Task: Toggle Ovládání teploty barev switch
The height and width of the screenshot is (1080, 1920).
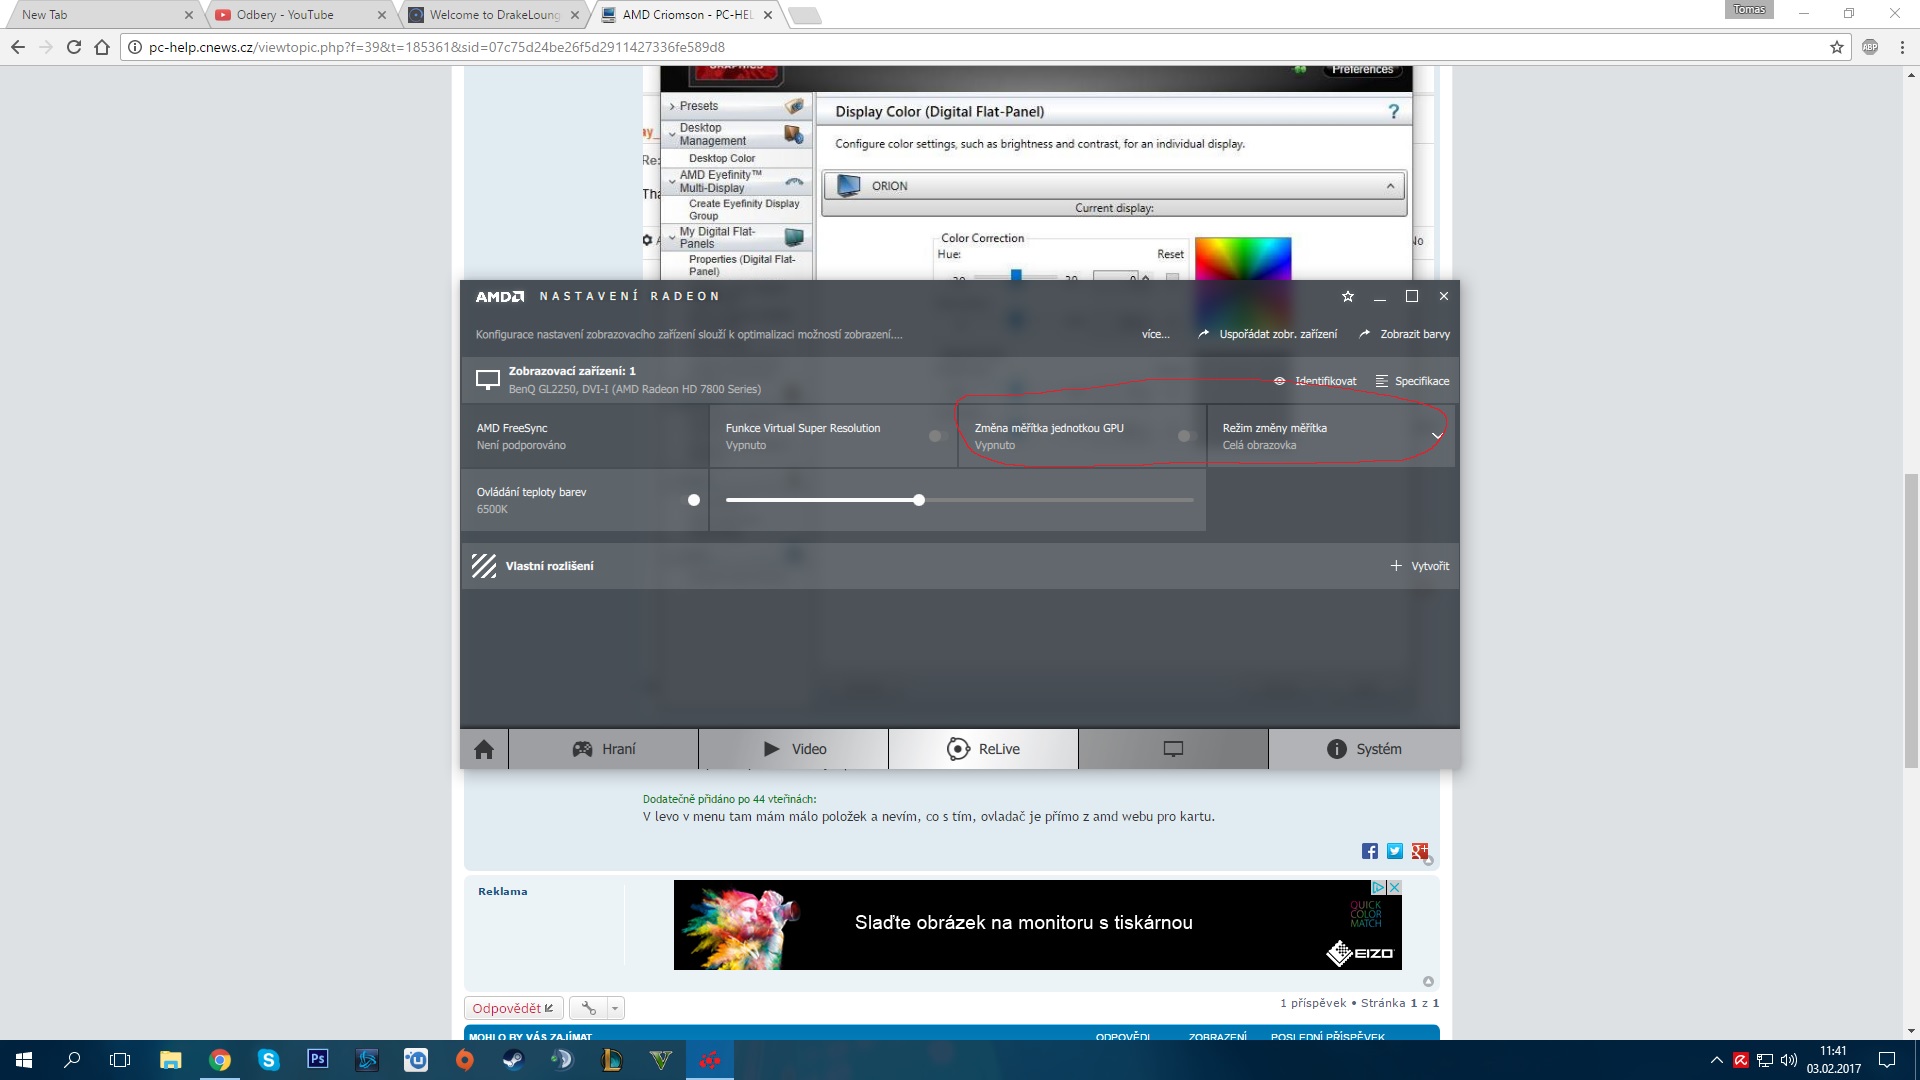Action: point(691,500)
